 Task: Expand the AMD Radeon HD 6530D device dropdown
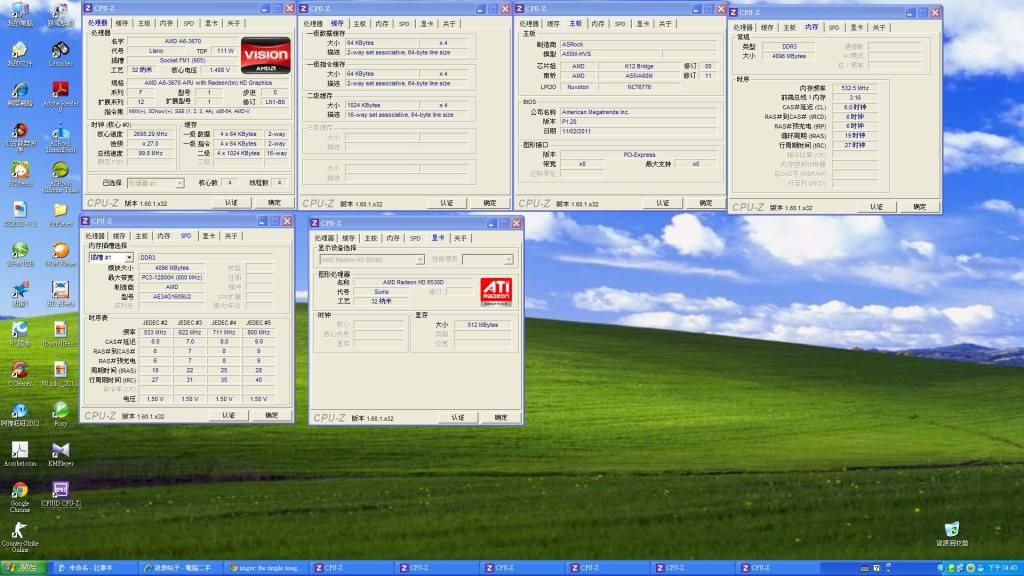pos(370,259)
